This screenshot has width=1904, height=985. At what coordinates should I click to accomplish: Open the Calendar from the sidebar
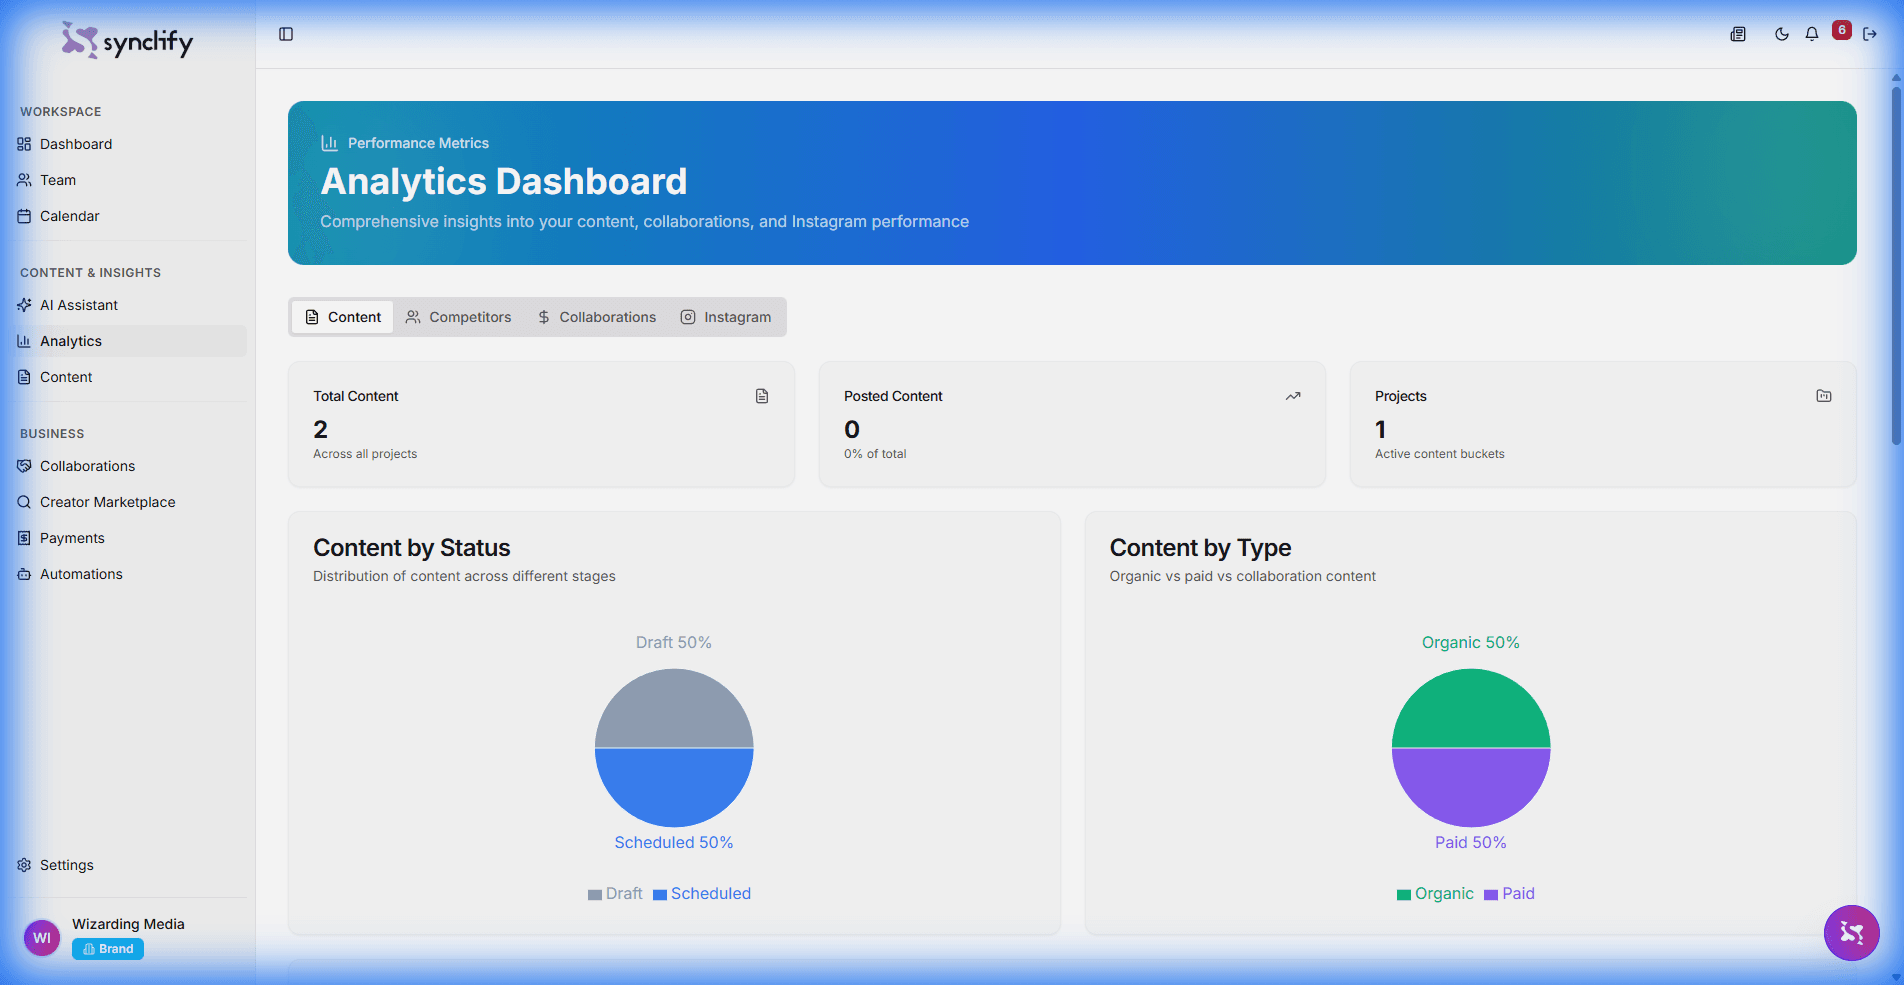click(x=69, y=216)
